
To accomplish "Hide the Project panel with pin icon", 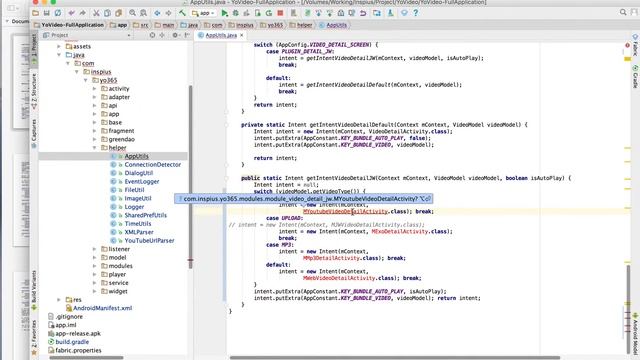I will pyautogui.click(x=187, y=35).
